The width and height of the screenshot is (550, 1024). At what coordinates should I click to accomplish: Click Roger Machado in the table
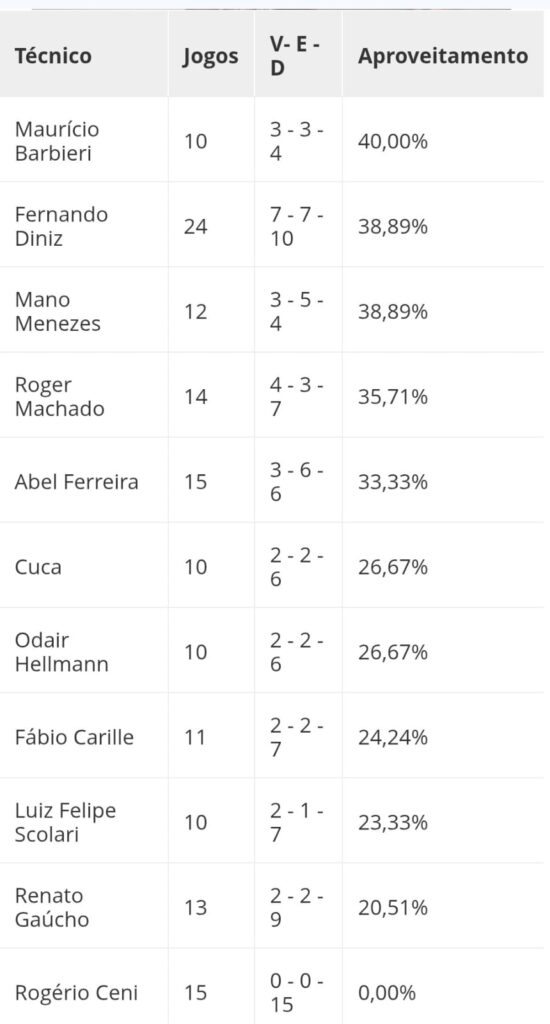[59, 396]
